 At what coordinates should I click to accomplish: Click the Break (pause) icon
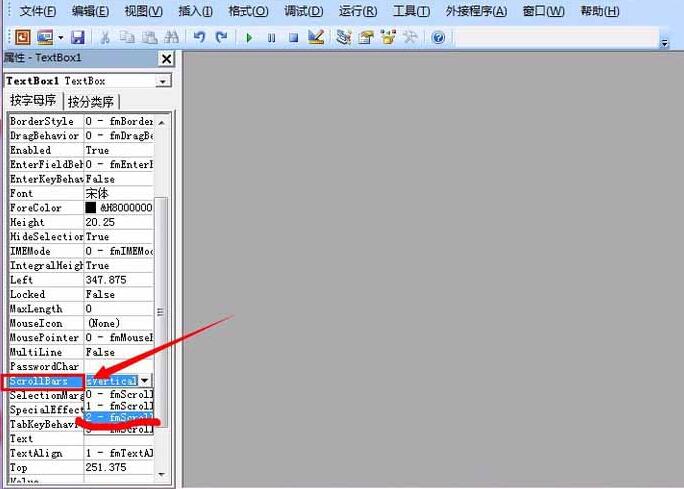pyautogui.click(x=271, y=37)
